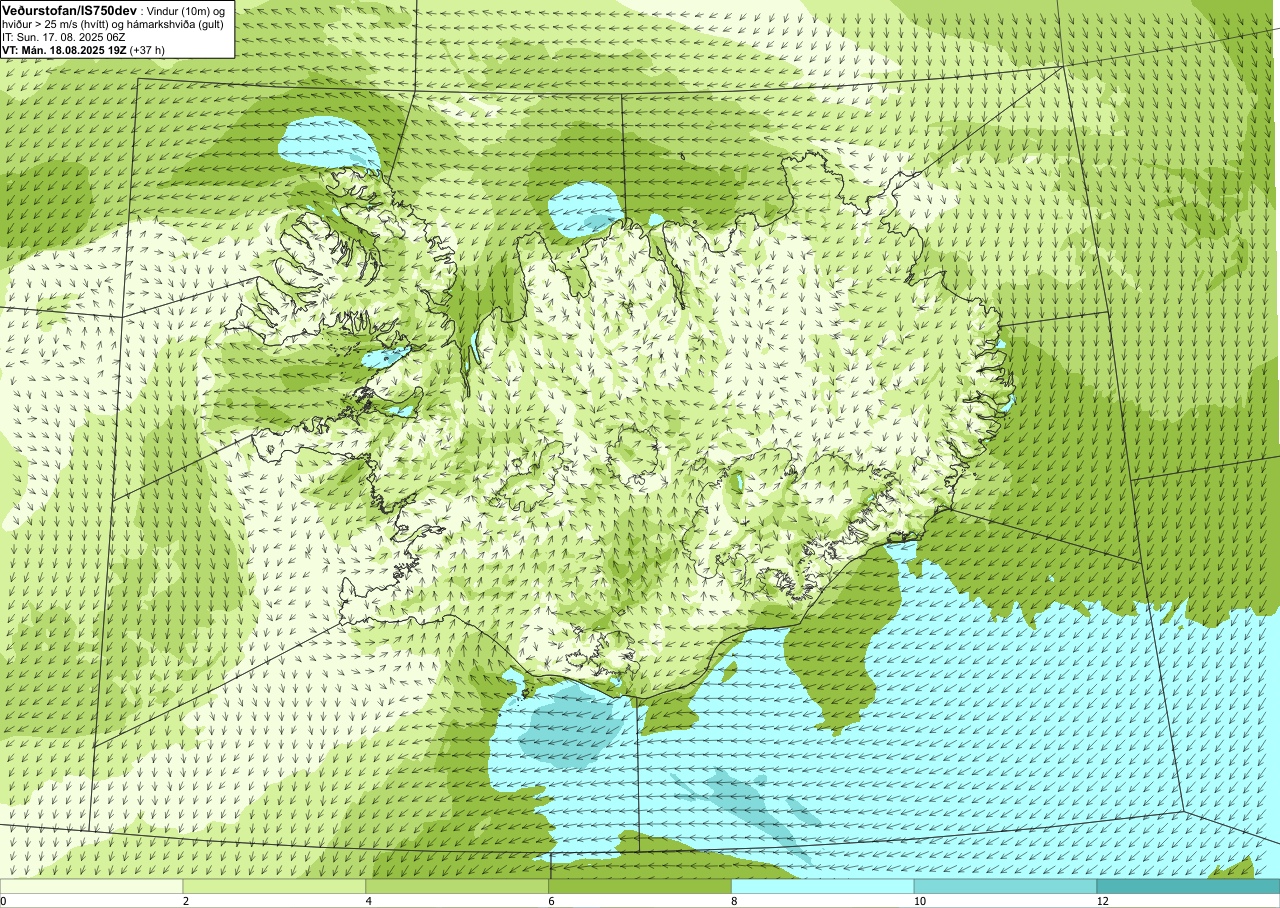
Task: Click the "10" scale label under legend
Action: (x=920, y=901)
